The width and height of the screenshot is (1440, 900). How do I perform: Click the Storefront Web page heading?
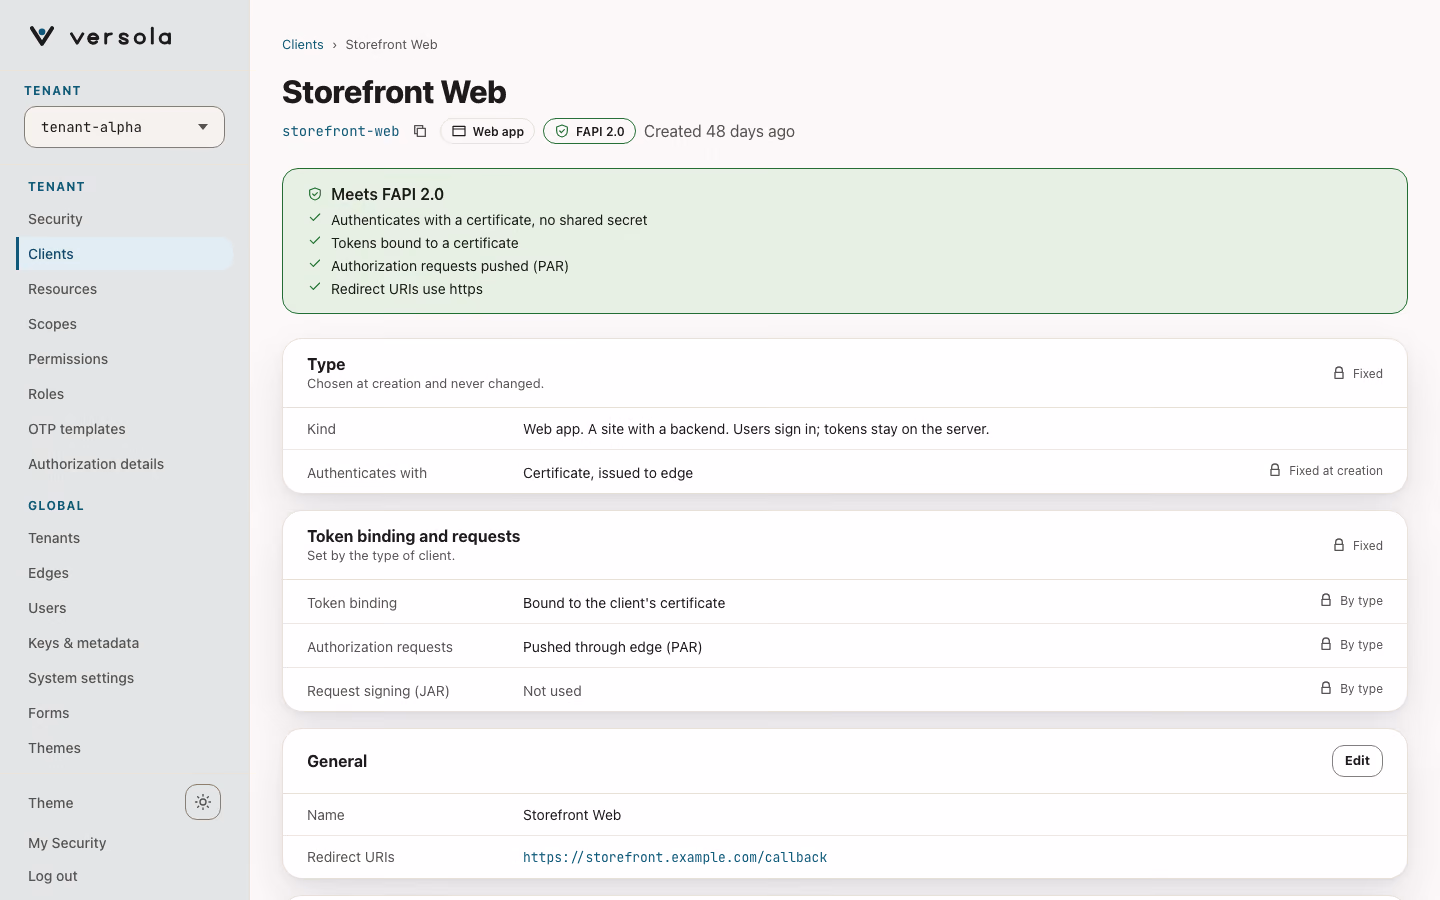394,92
